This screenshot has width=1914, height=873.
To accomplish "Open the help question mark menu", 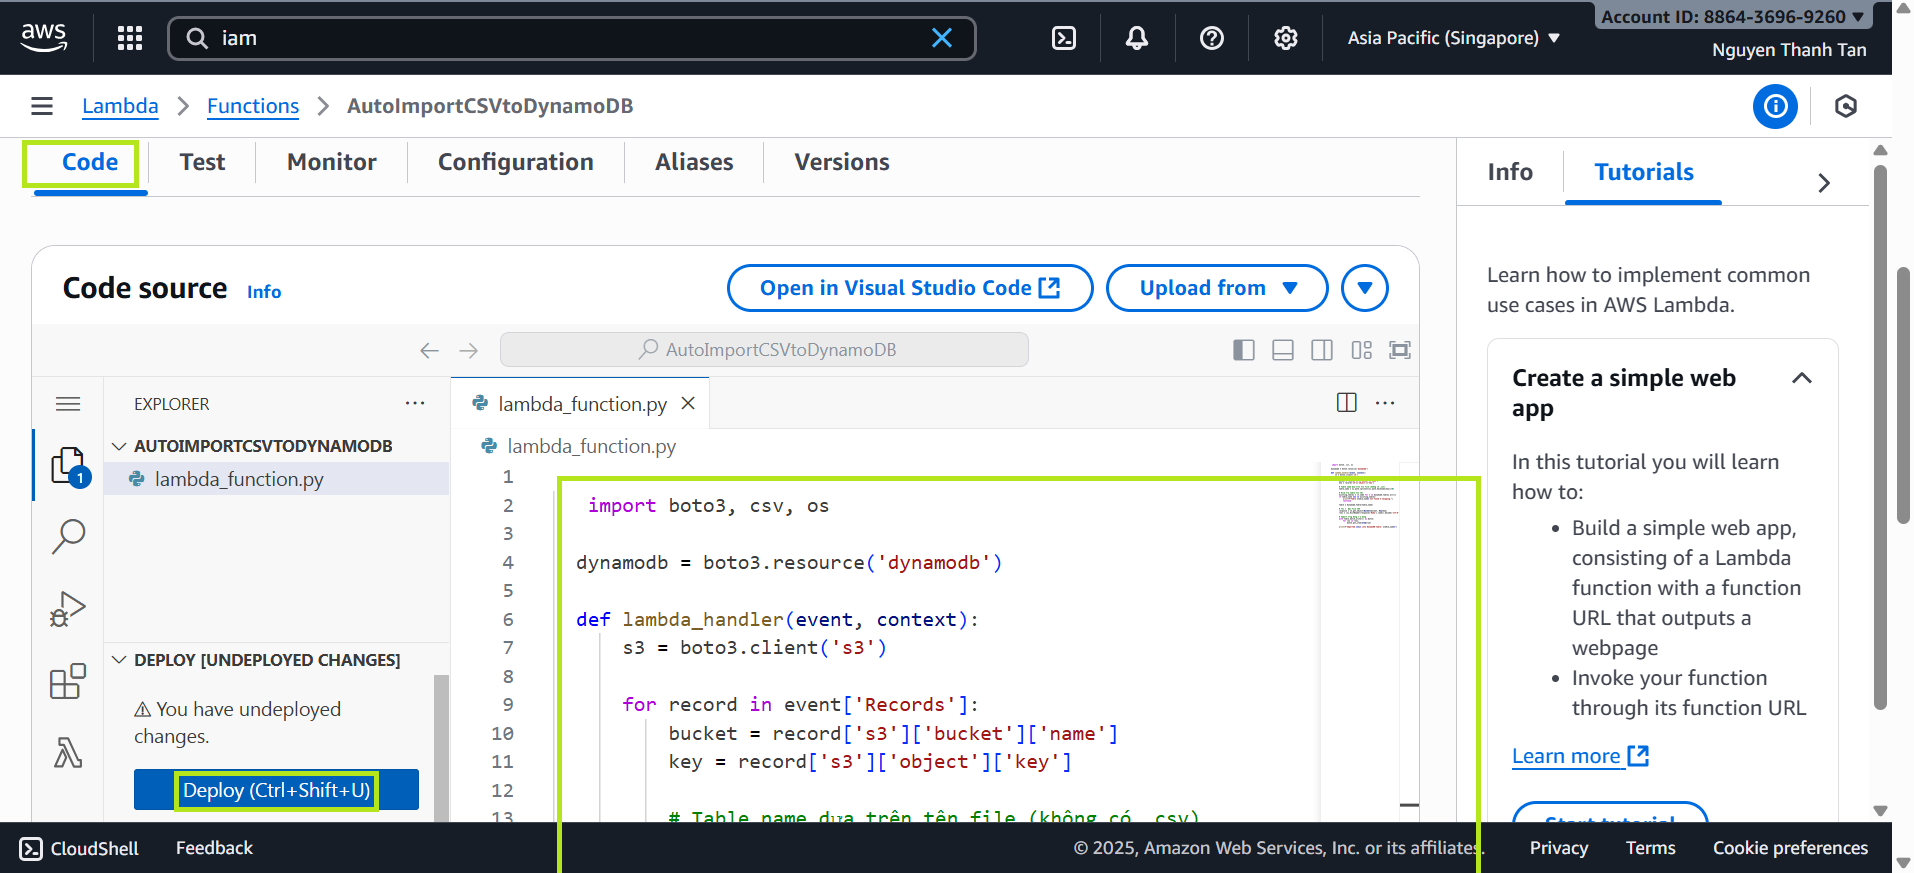I will click(1212, 38).
